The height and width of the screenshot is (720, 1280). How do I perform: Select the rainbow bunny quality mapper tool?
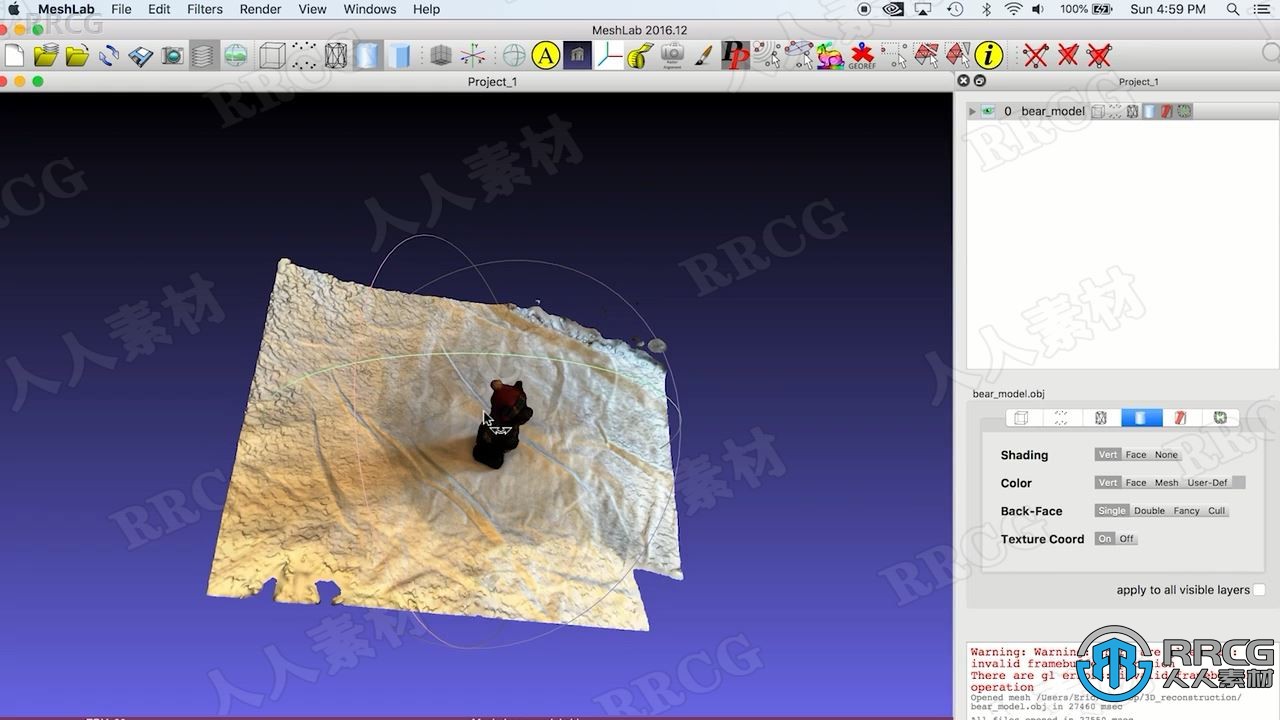pyautogui.click(x=830, y=55)
